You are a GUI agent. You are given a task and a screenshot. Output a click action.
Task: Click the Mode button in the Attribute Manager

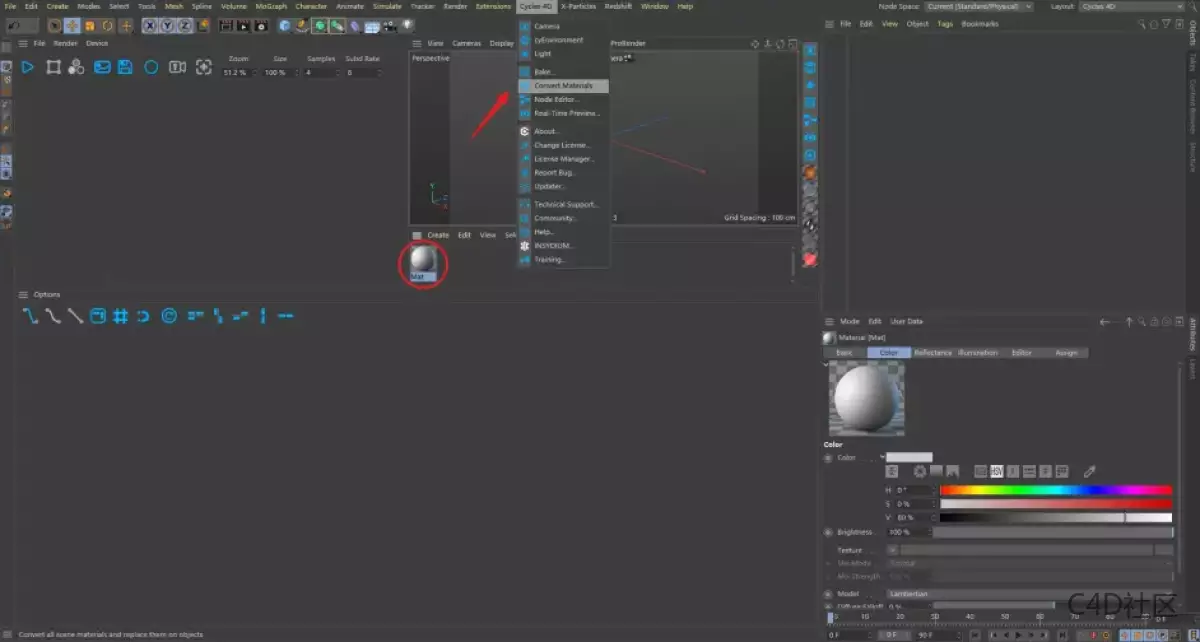pos(850,321)
